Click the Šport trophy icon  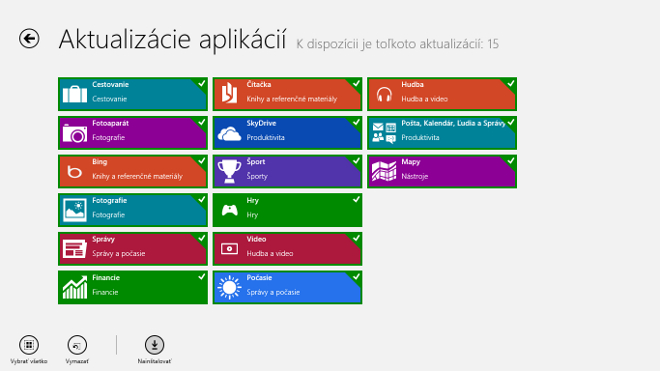tap(229, 171)
